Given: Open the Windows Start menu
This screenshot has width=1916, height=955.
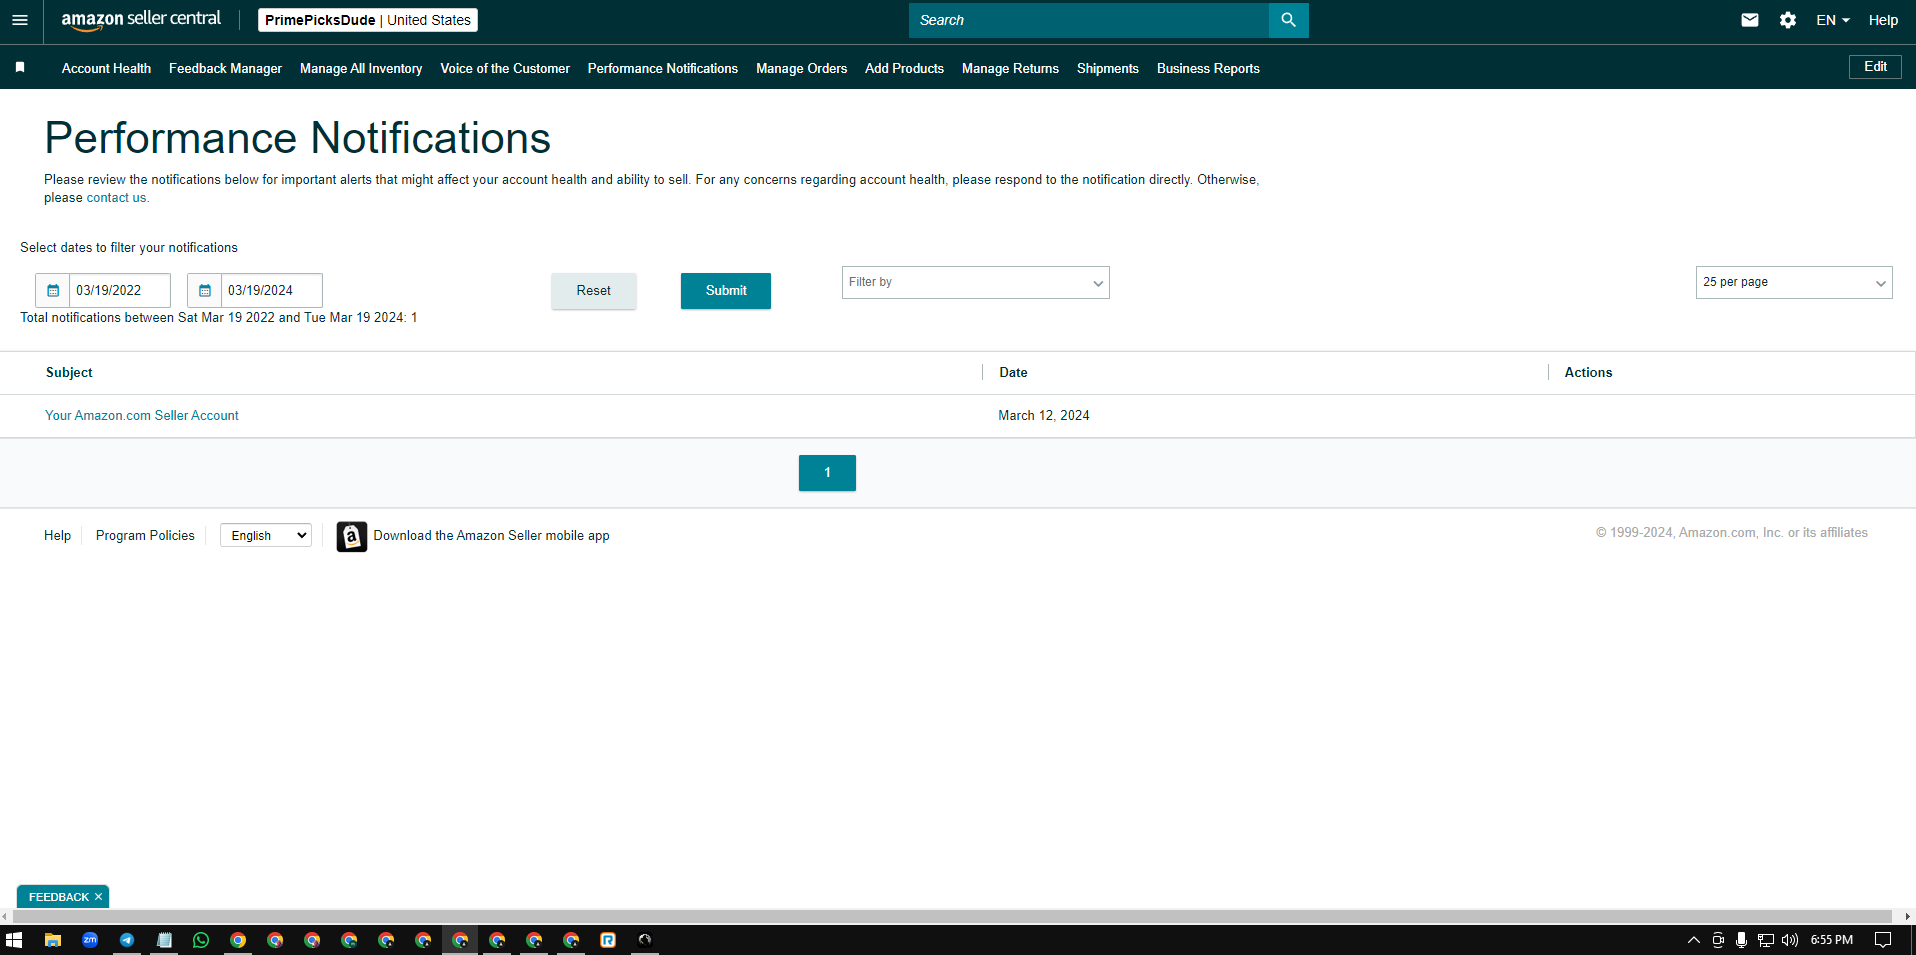Looking at the screenshot, I should click(14, 940).
